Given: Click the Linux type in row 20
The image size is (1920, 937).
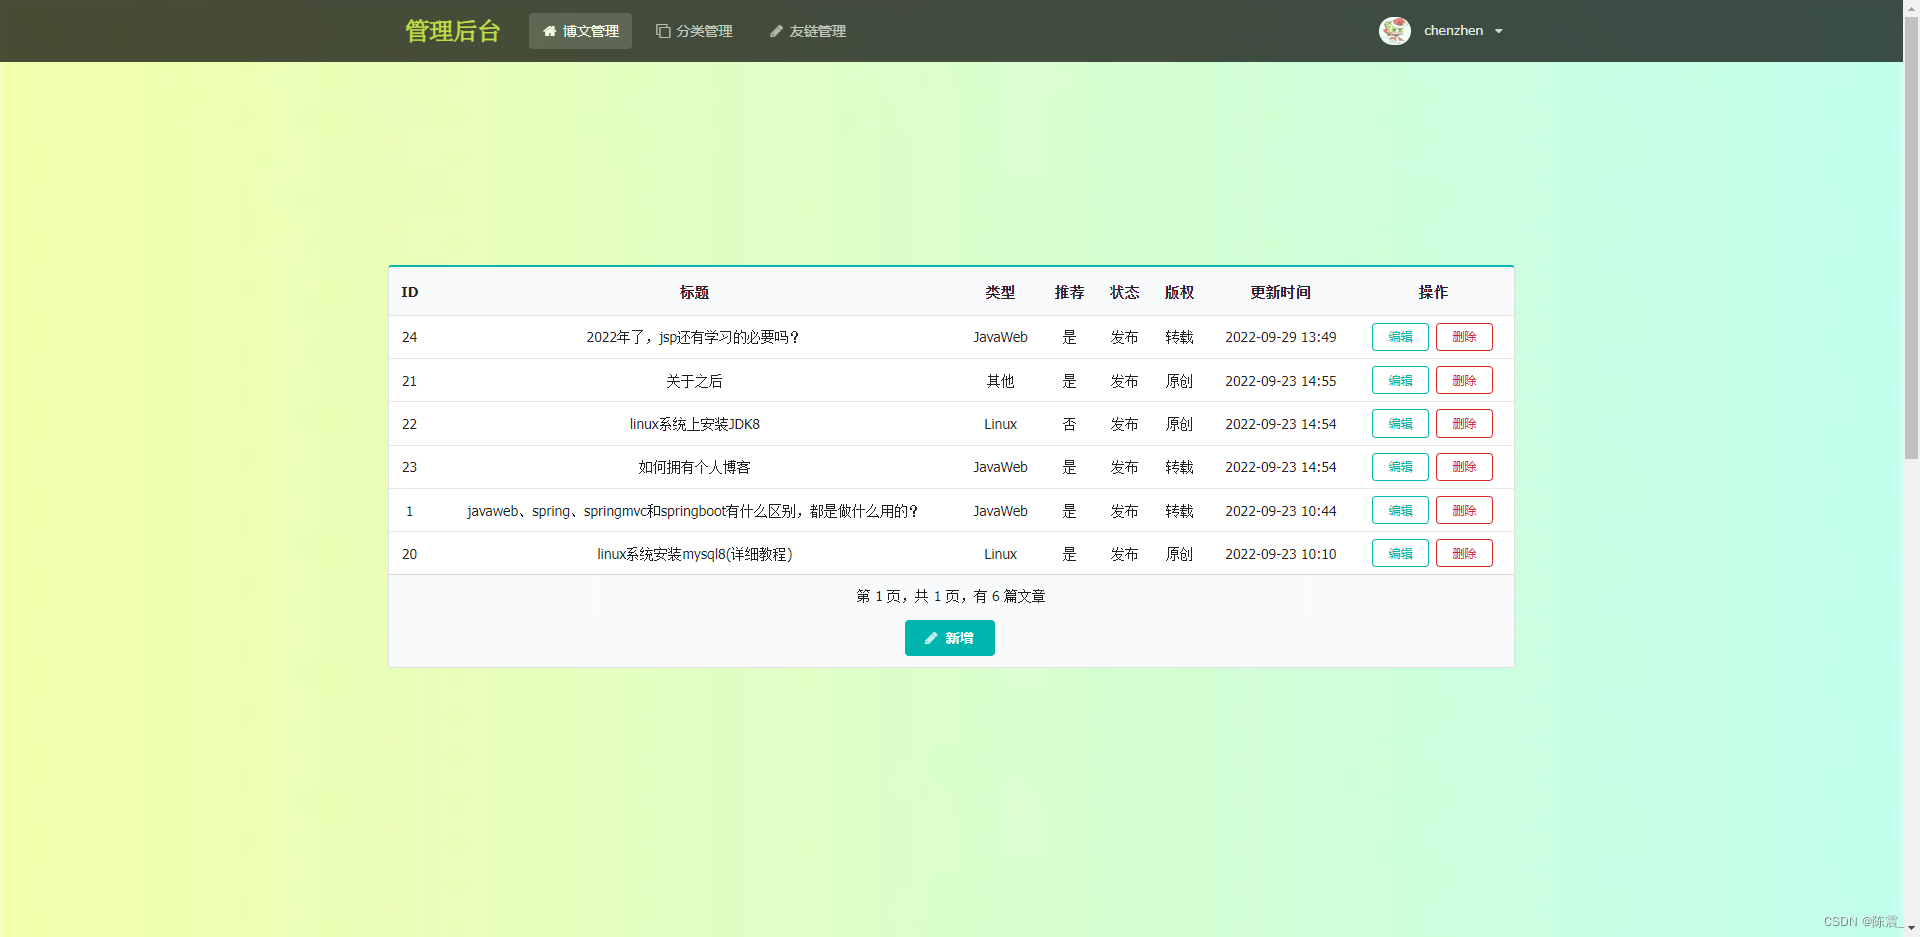Looking at the screenshot, I should click(1000, 554).
